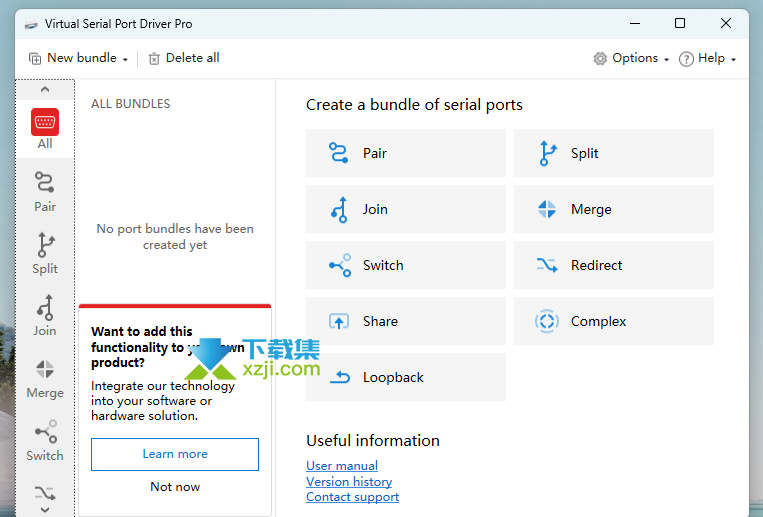Create a Merge bundle from the main panel

[x=614, y=209]
